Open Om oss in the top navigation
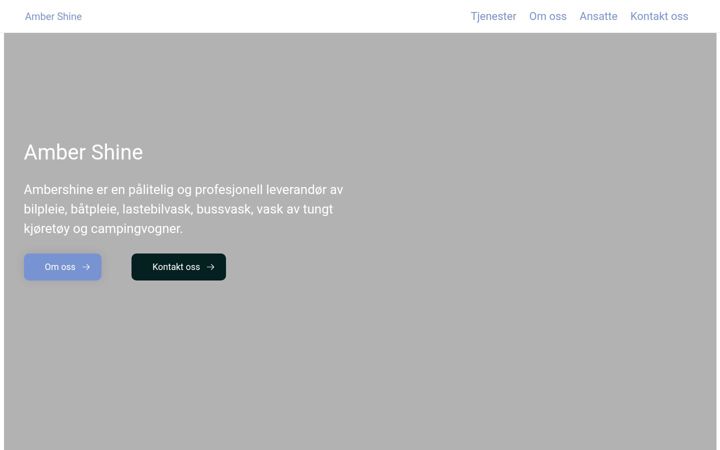720x450 pixels. tap(547, 17)
